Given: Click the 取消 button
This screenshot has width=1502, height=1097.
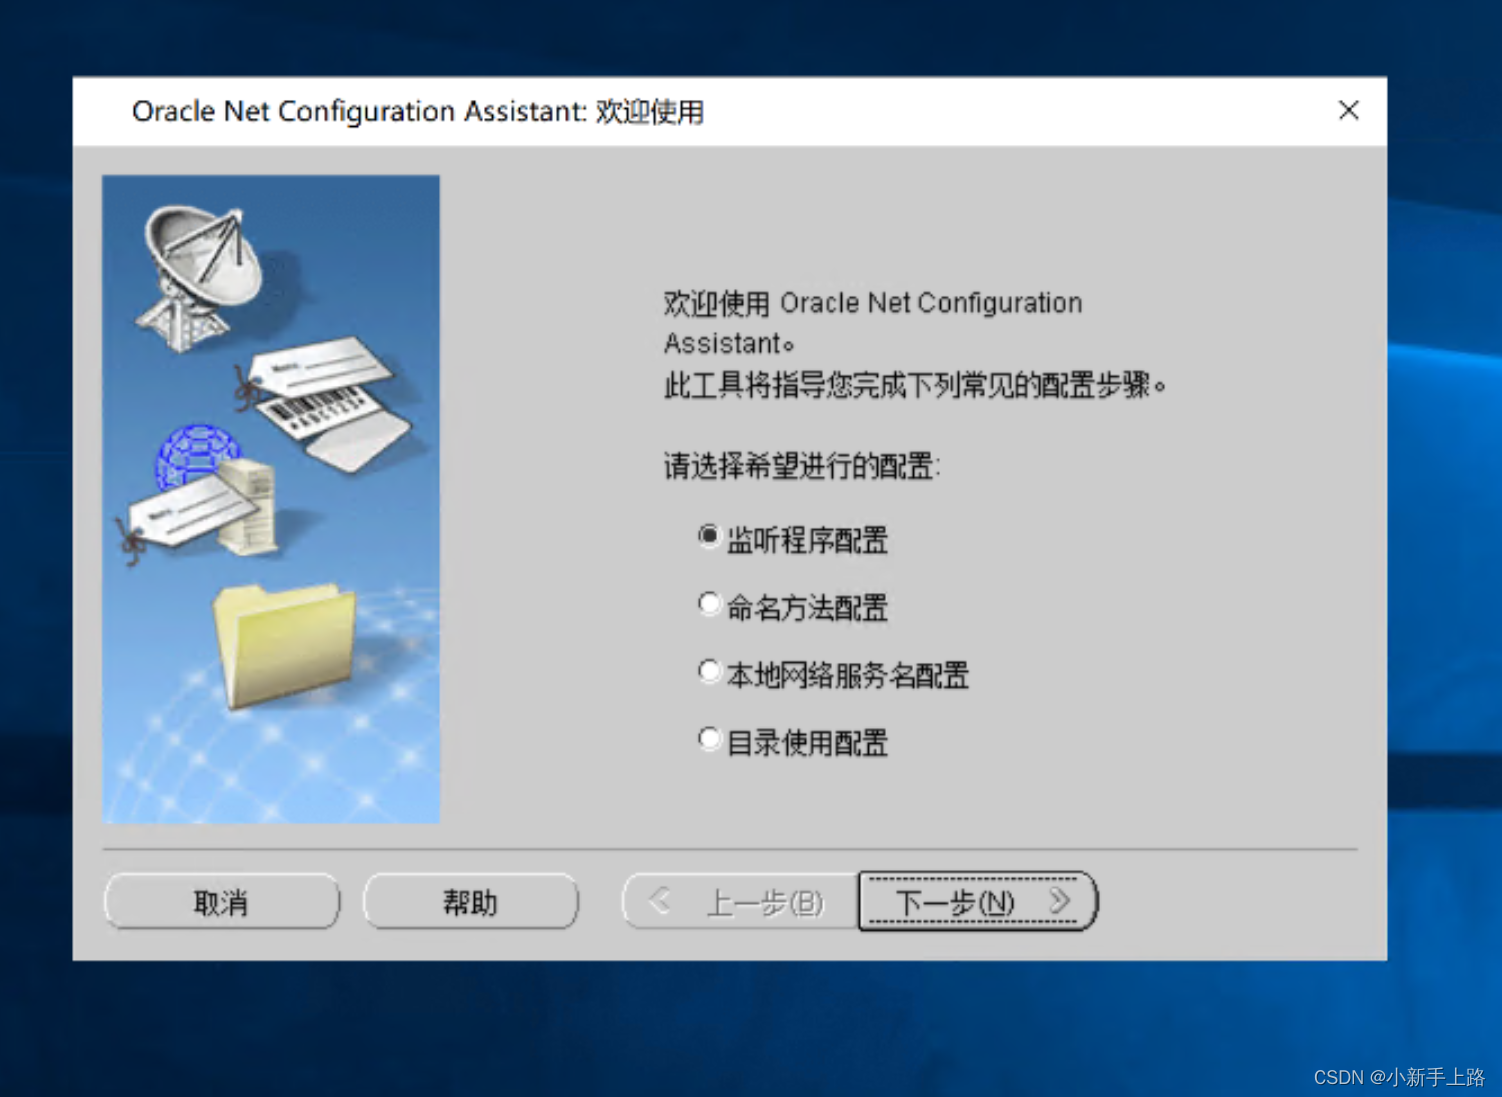Looking at the screenshot, I should point(221,902).
